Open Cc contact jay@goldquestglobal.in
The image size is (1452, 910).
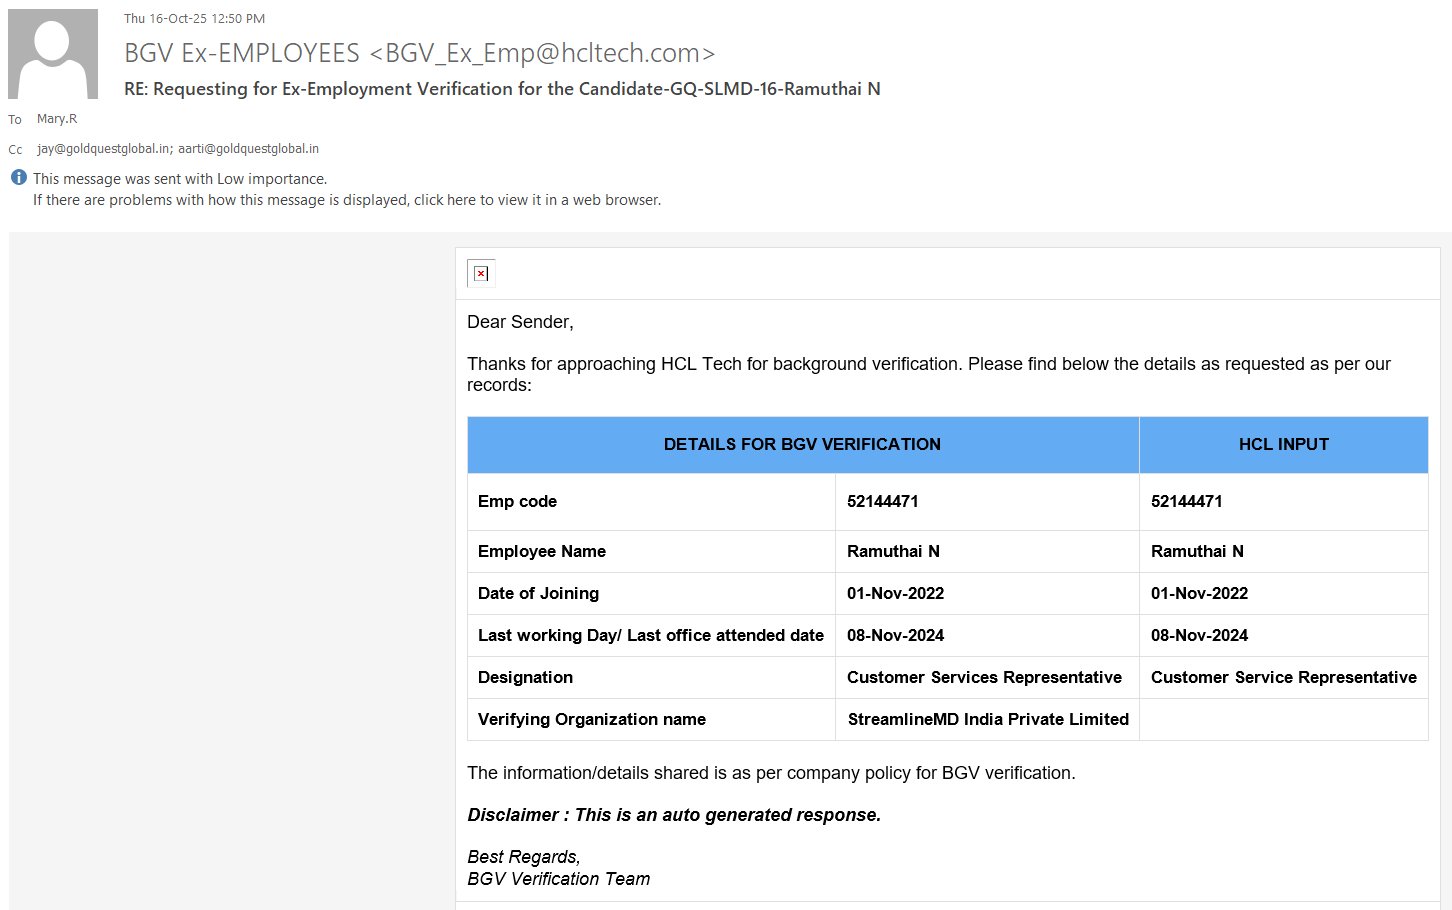pos(104,149)
